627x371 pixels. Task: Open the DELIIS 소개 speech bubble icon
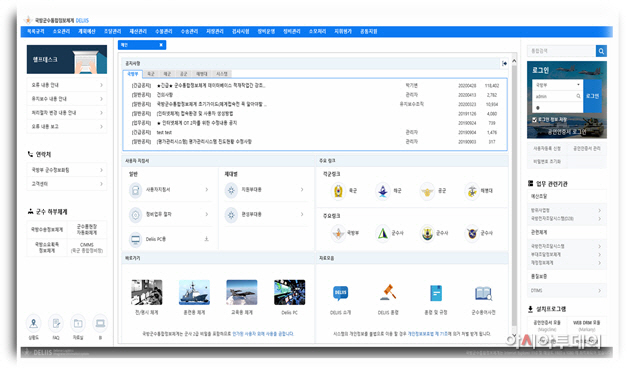click(340, 293)
